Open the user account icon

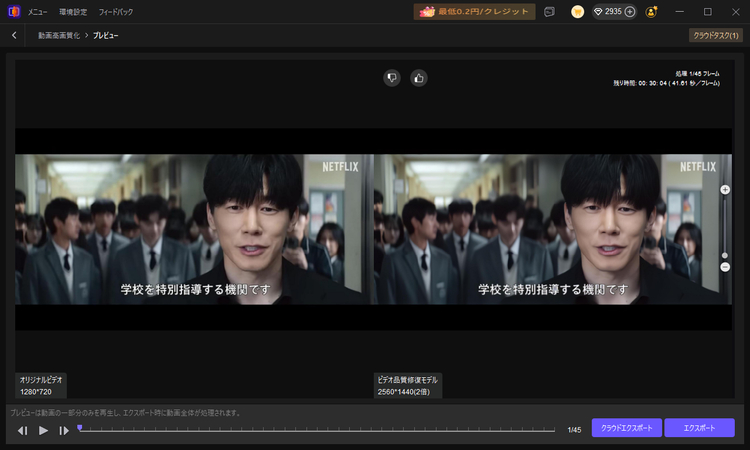651,12
